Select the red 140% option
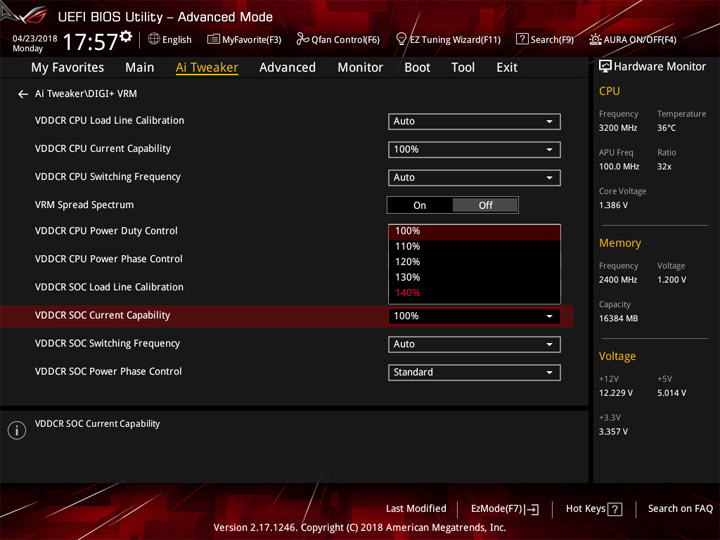Image resolution: width=720 pixels, height=540 pixels. pyautogui.click(x=474, y=293)
